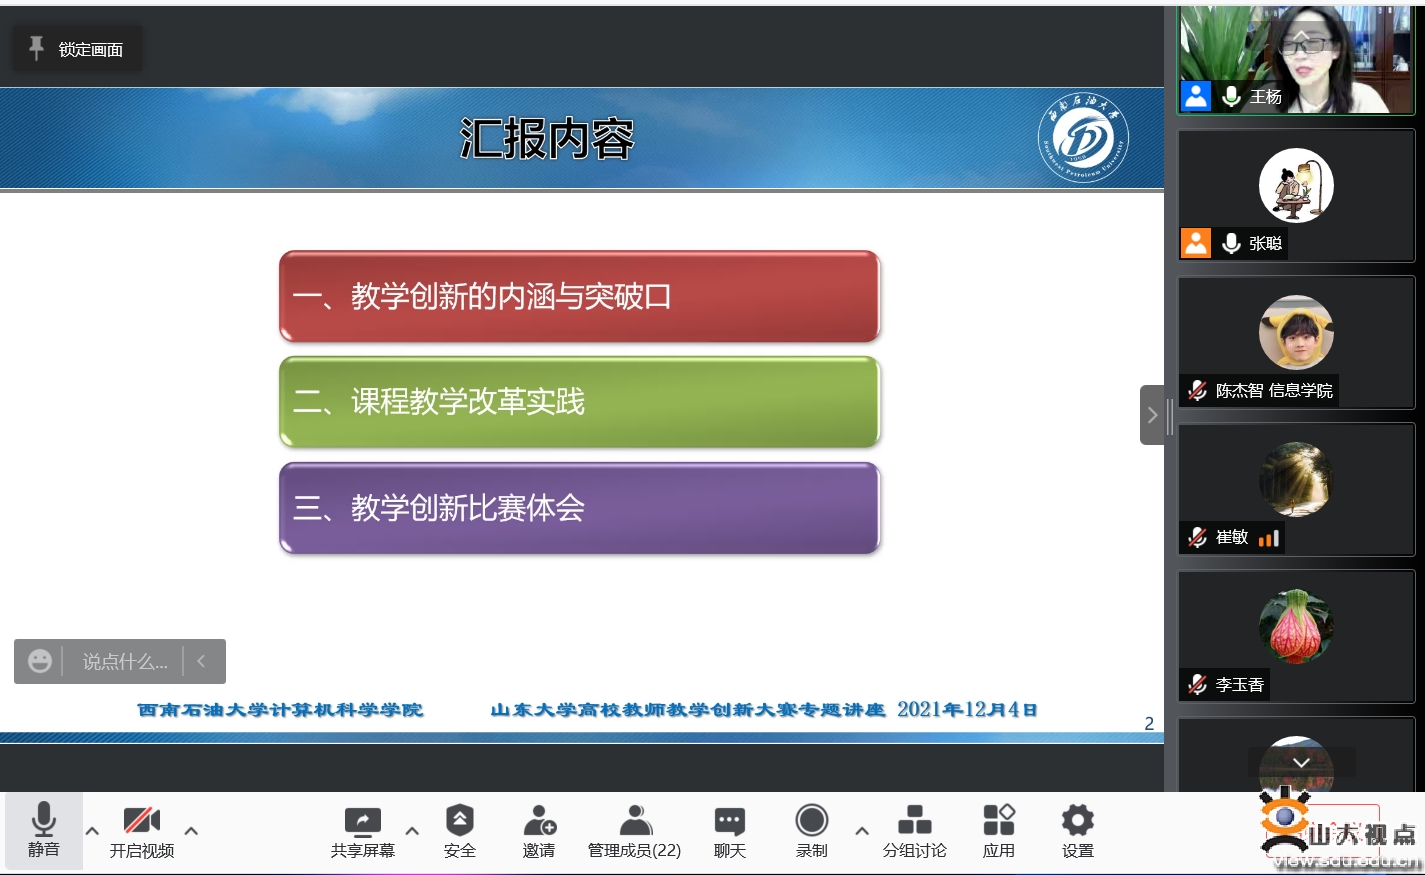Collapse the participant video side panel
Viewport: 1425px width, 875px height.
point(1152,414)
